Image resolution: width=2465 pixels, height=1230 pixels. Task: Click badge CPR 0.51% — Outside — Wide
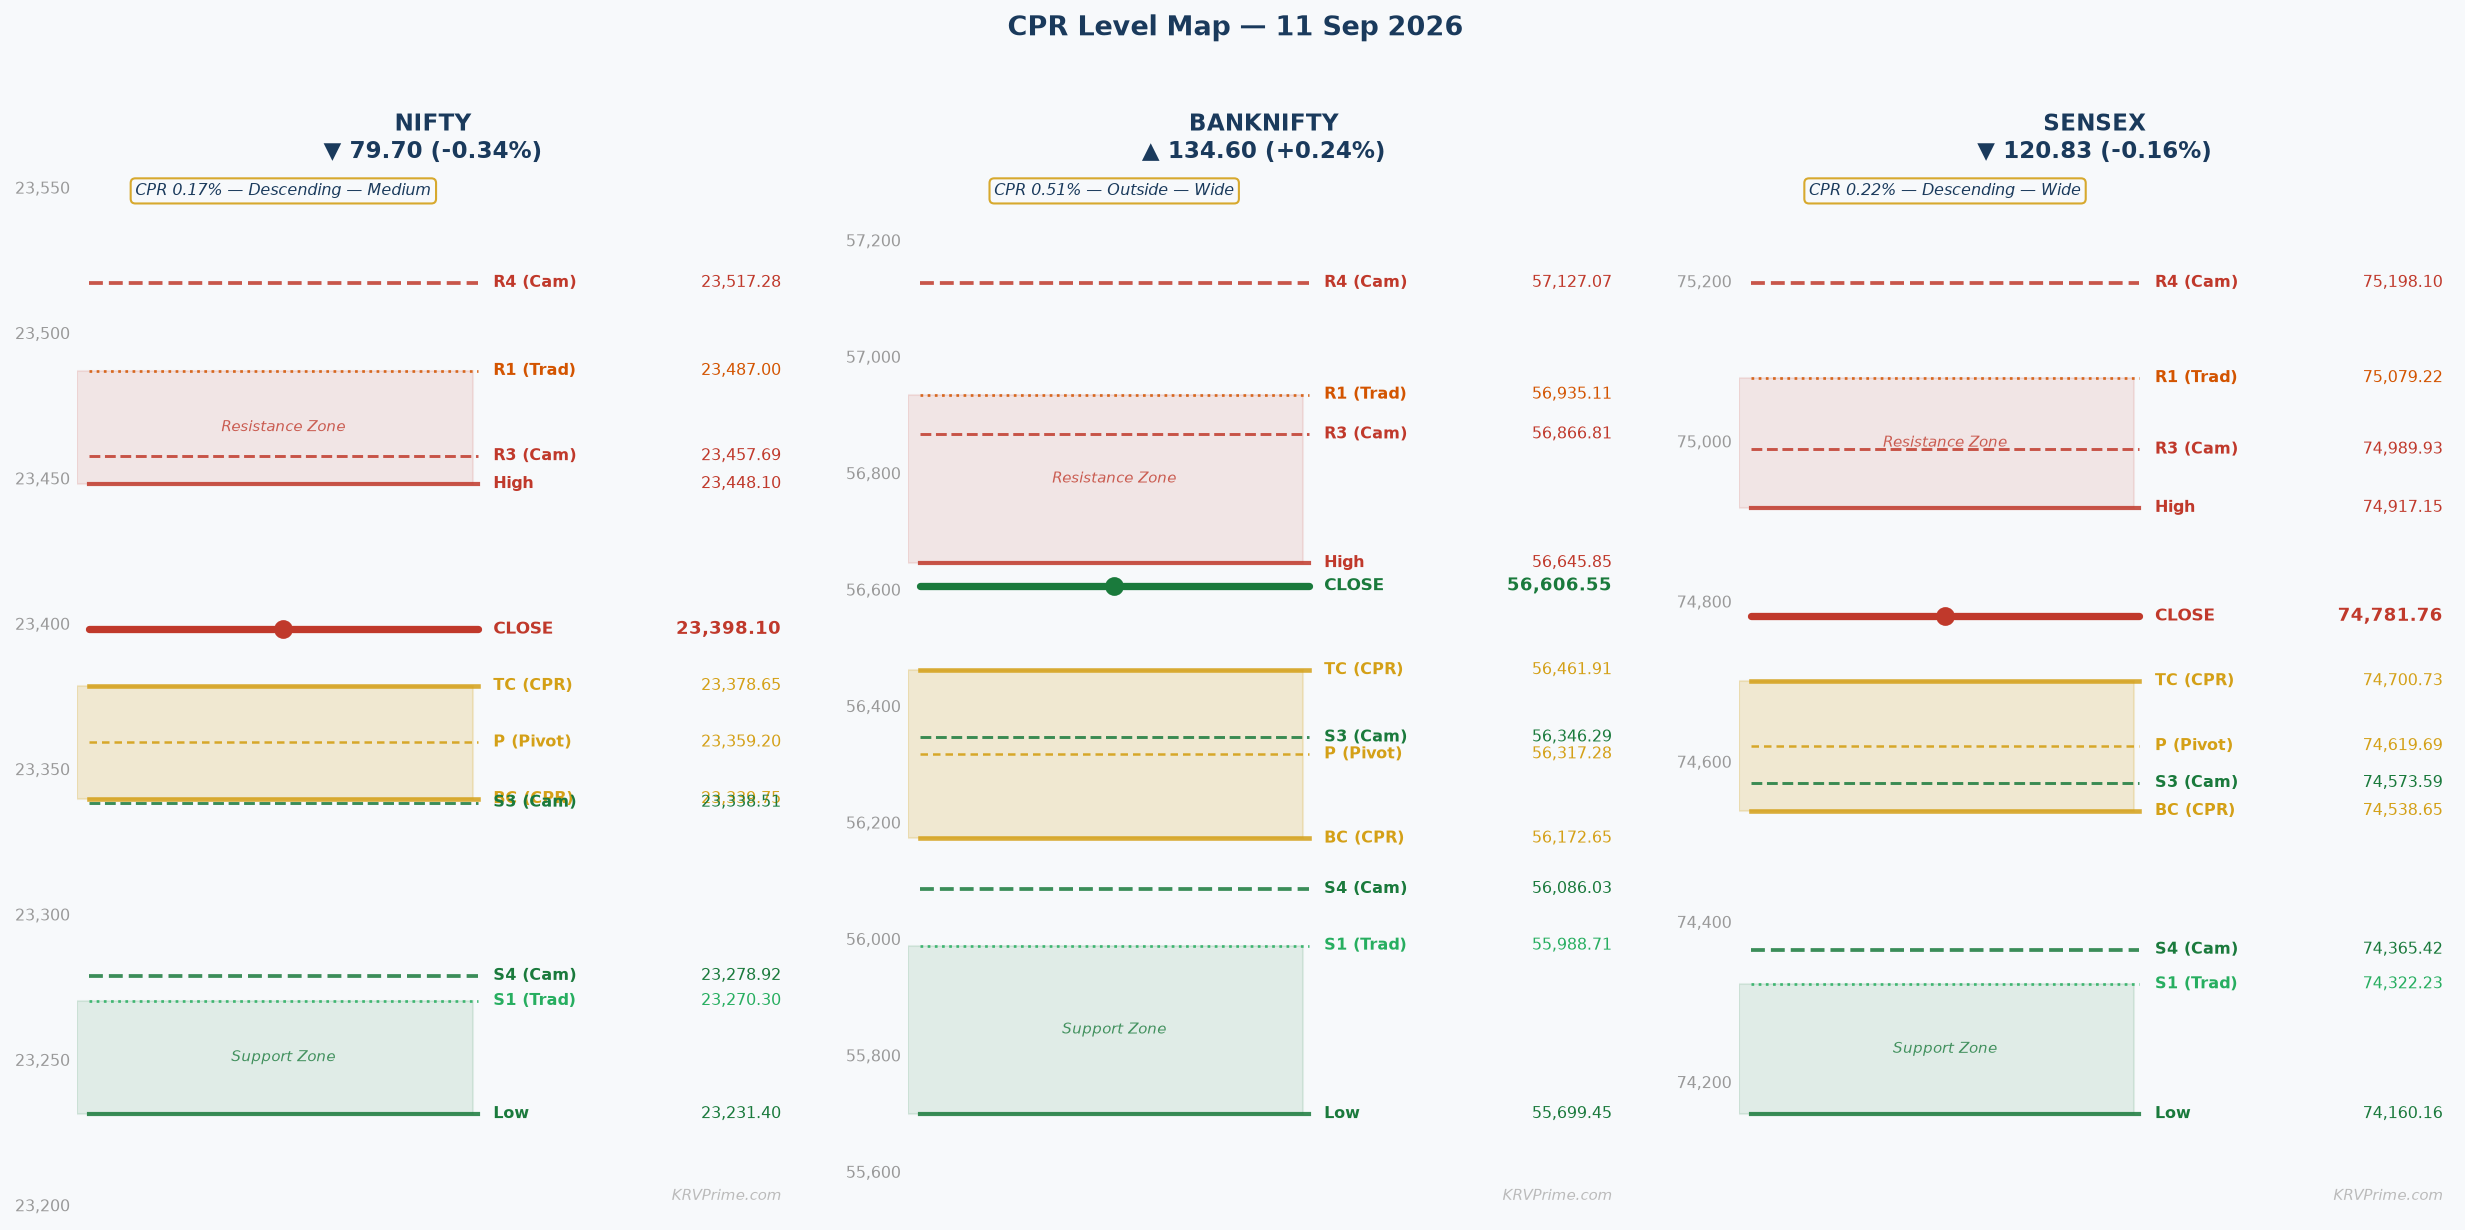tap(1114, 191)
